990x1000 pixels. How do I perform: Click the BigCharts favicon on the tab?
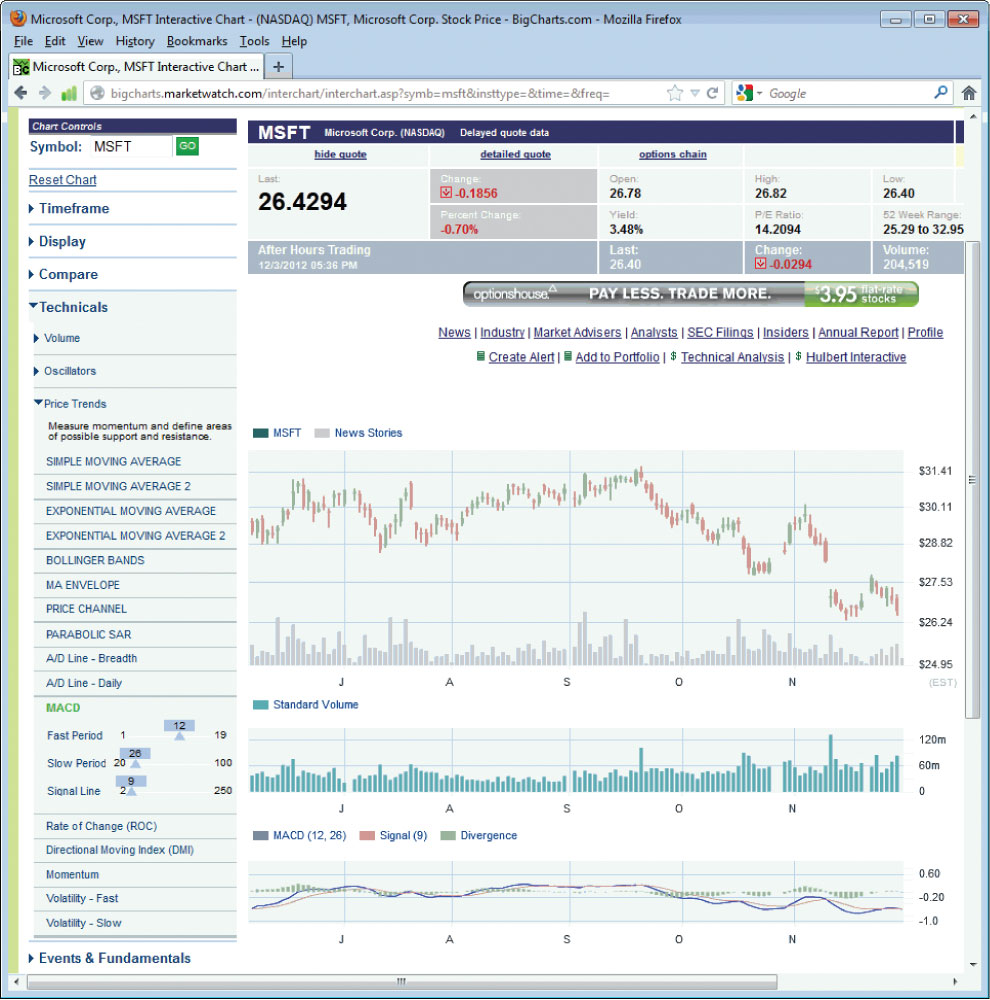tap(21, 67)
